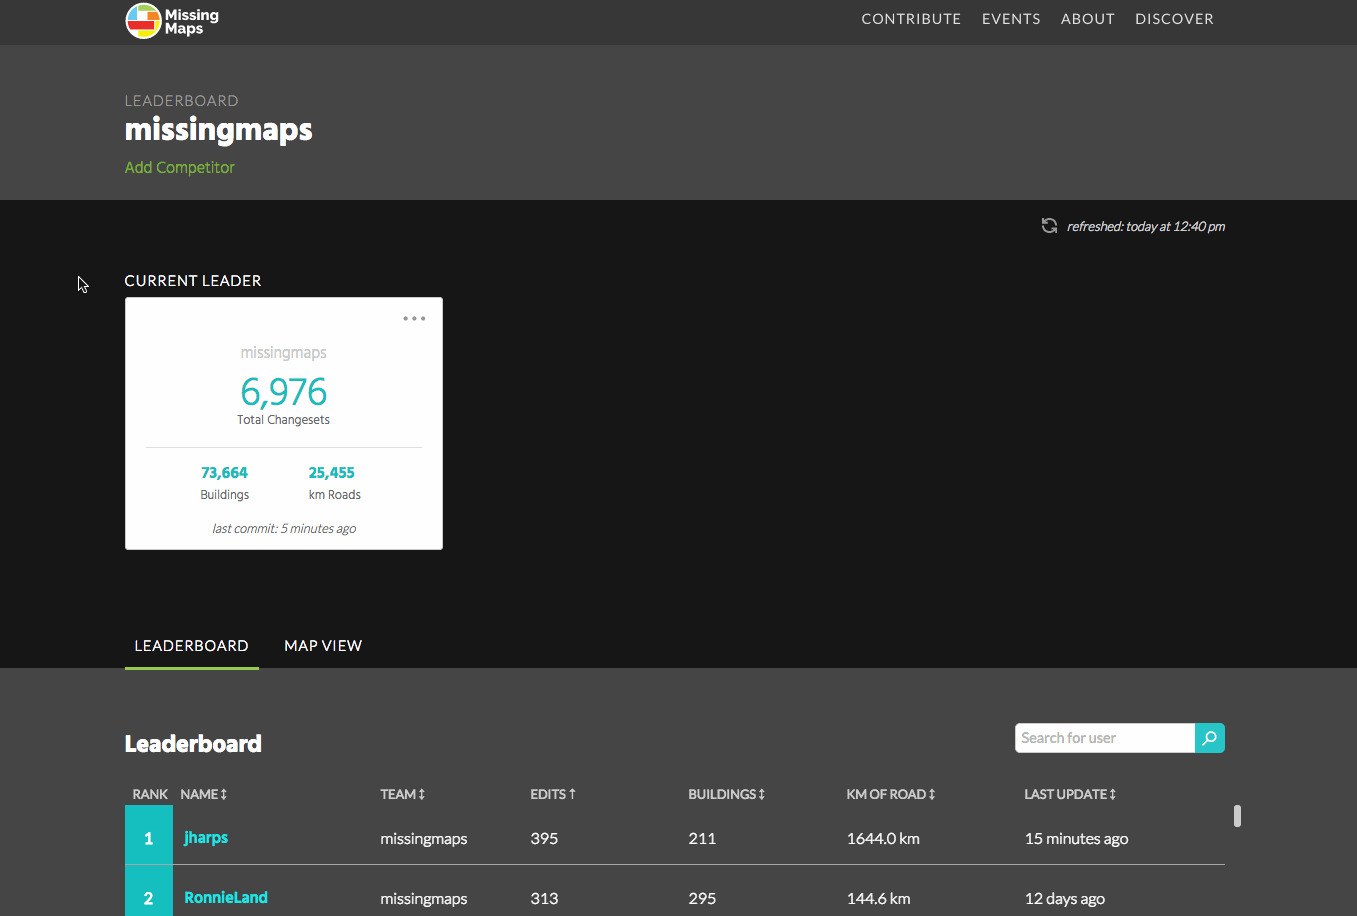Open RonnieLand user profile link
Image resolution: width=1357 pixels, height=916 pixels.
(226, 898)
